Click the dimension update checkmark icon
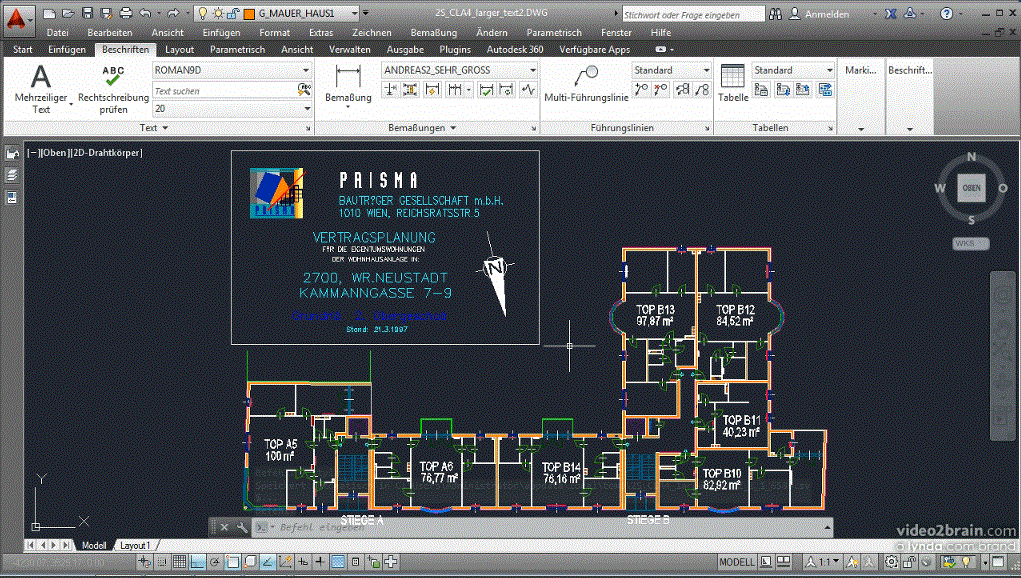 pyautogui.click(x=485, y=90)
